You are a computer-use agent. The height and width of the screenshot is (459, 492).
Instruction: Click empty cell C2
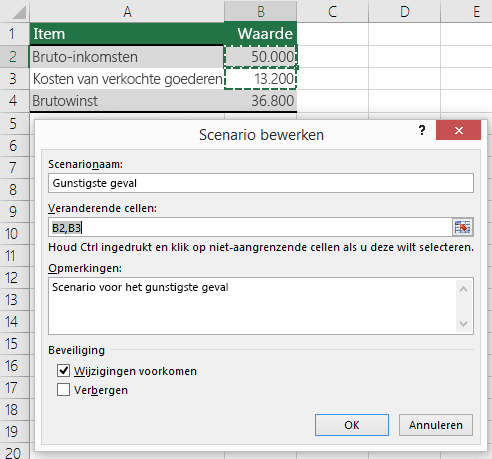click(333, 57)
